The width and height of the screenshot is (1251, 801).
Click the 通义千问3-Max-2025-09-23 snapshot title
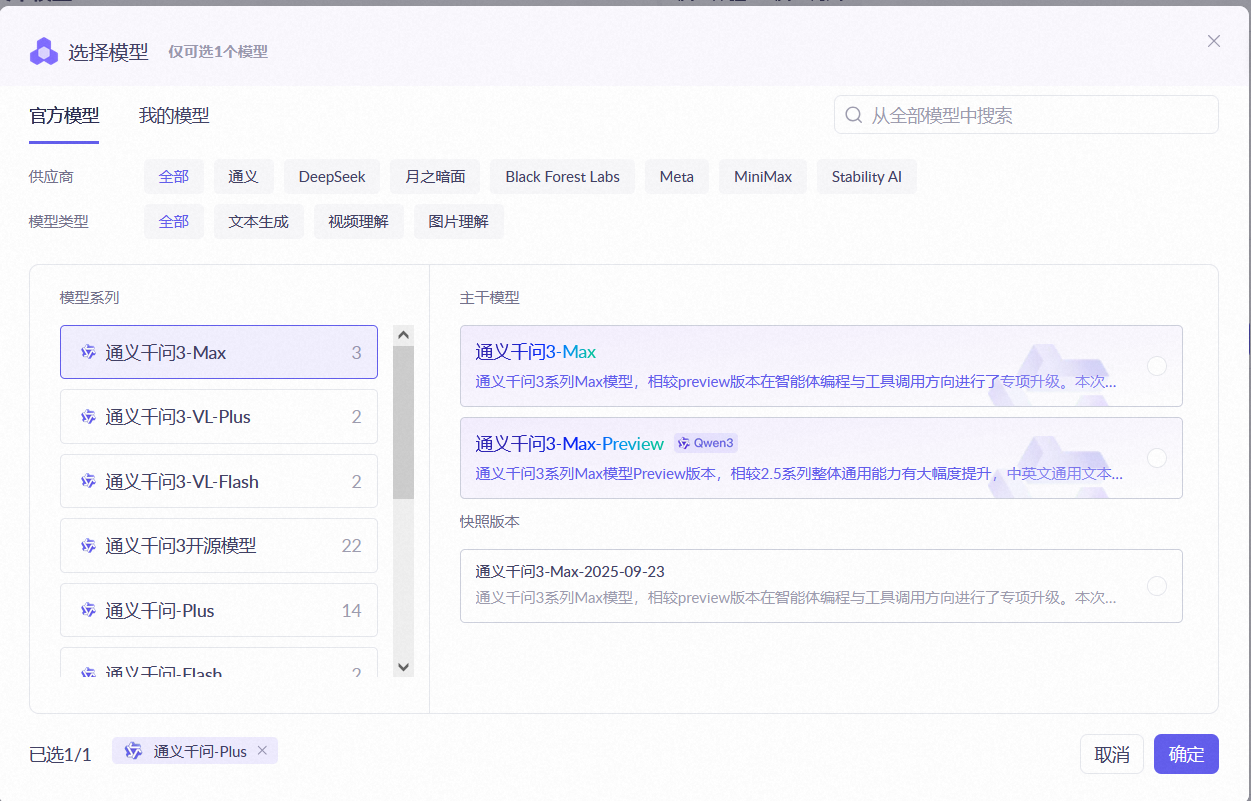pyautogui.click(x=570, y=572)
